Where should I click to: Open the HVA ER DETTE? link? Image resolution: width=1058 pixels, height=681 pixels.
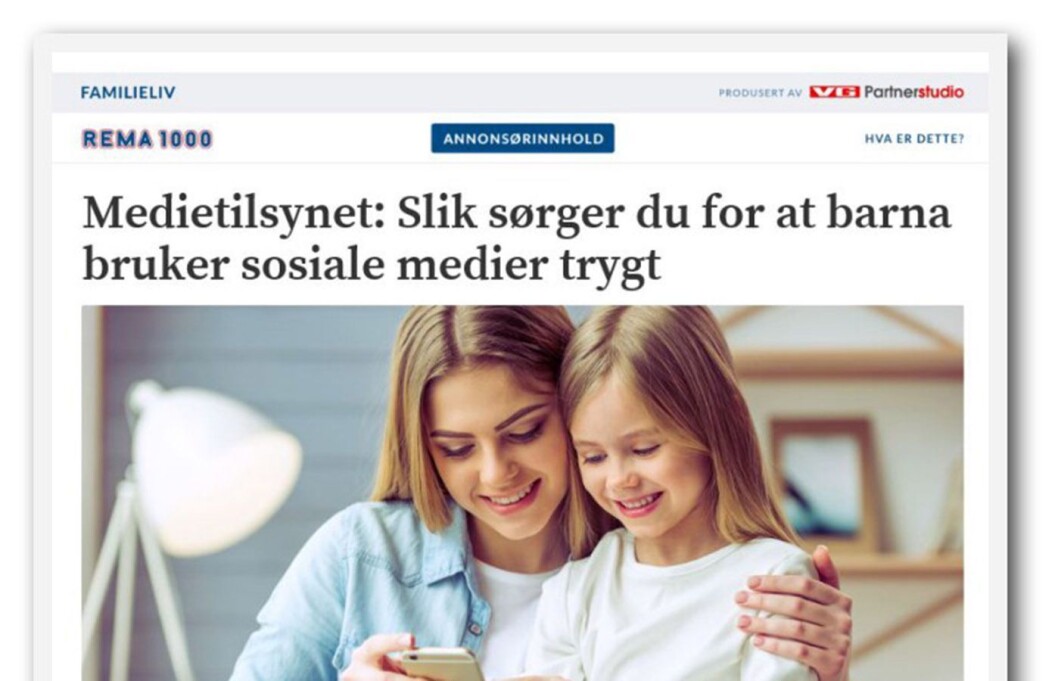(x=914, y=139)
